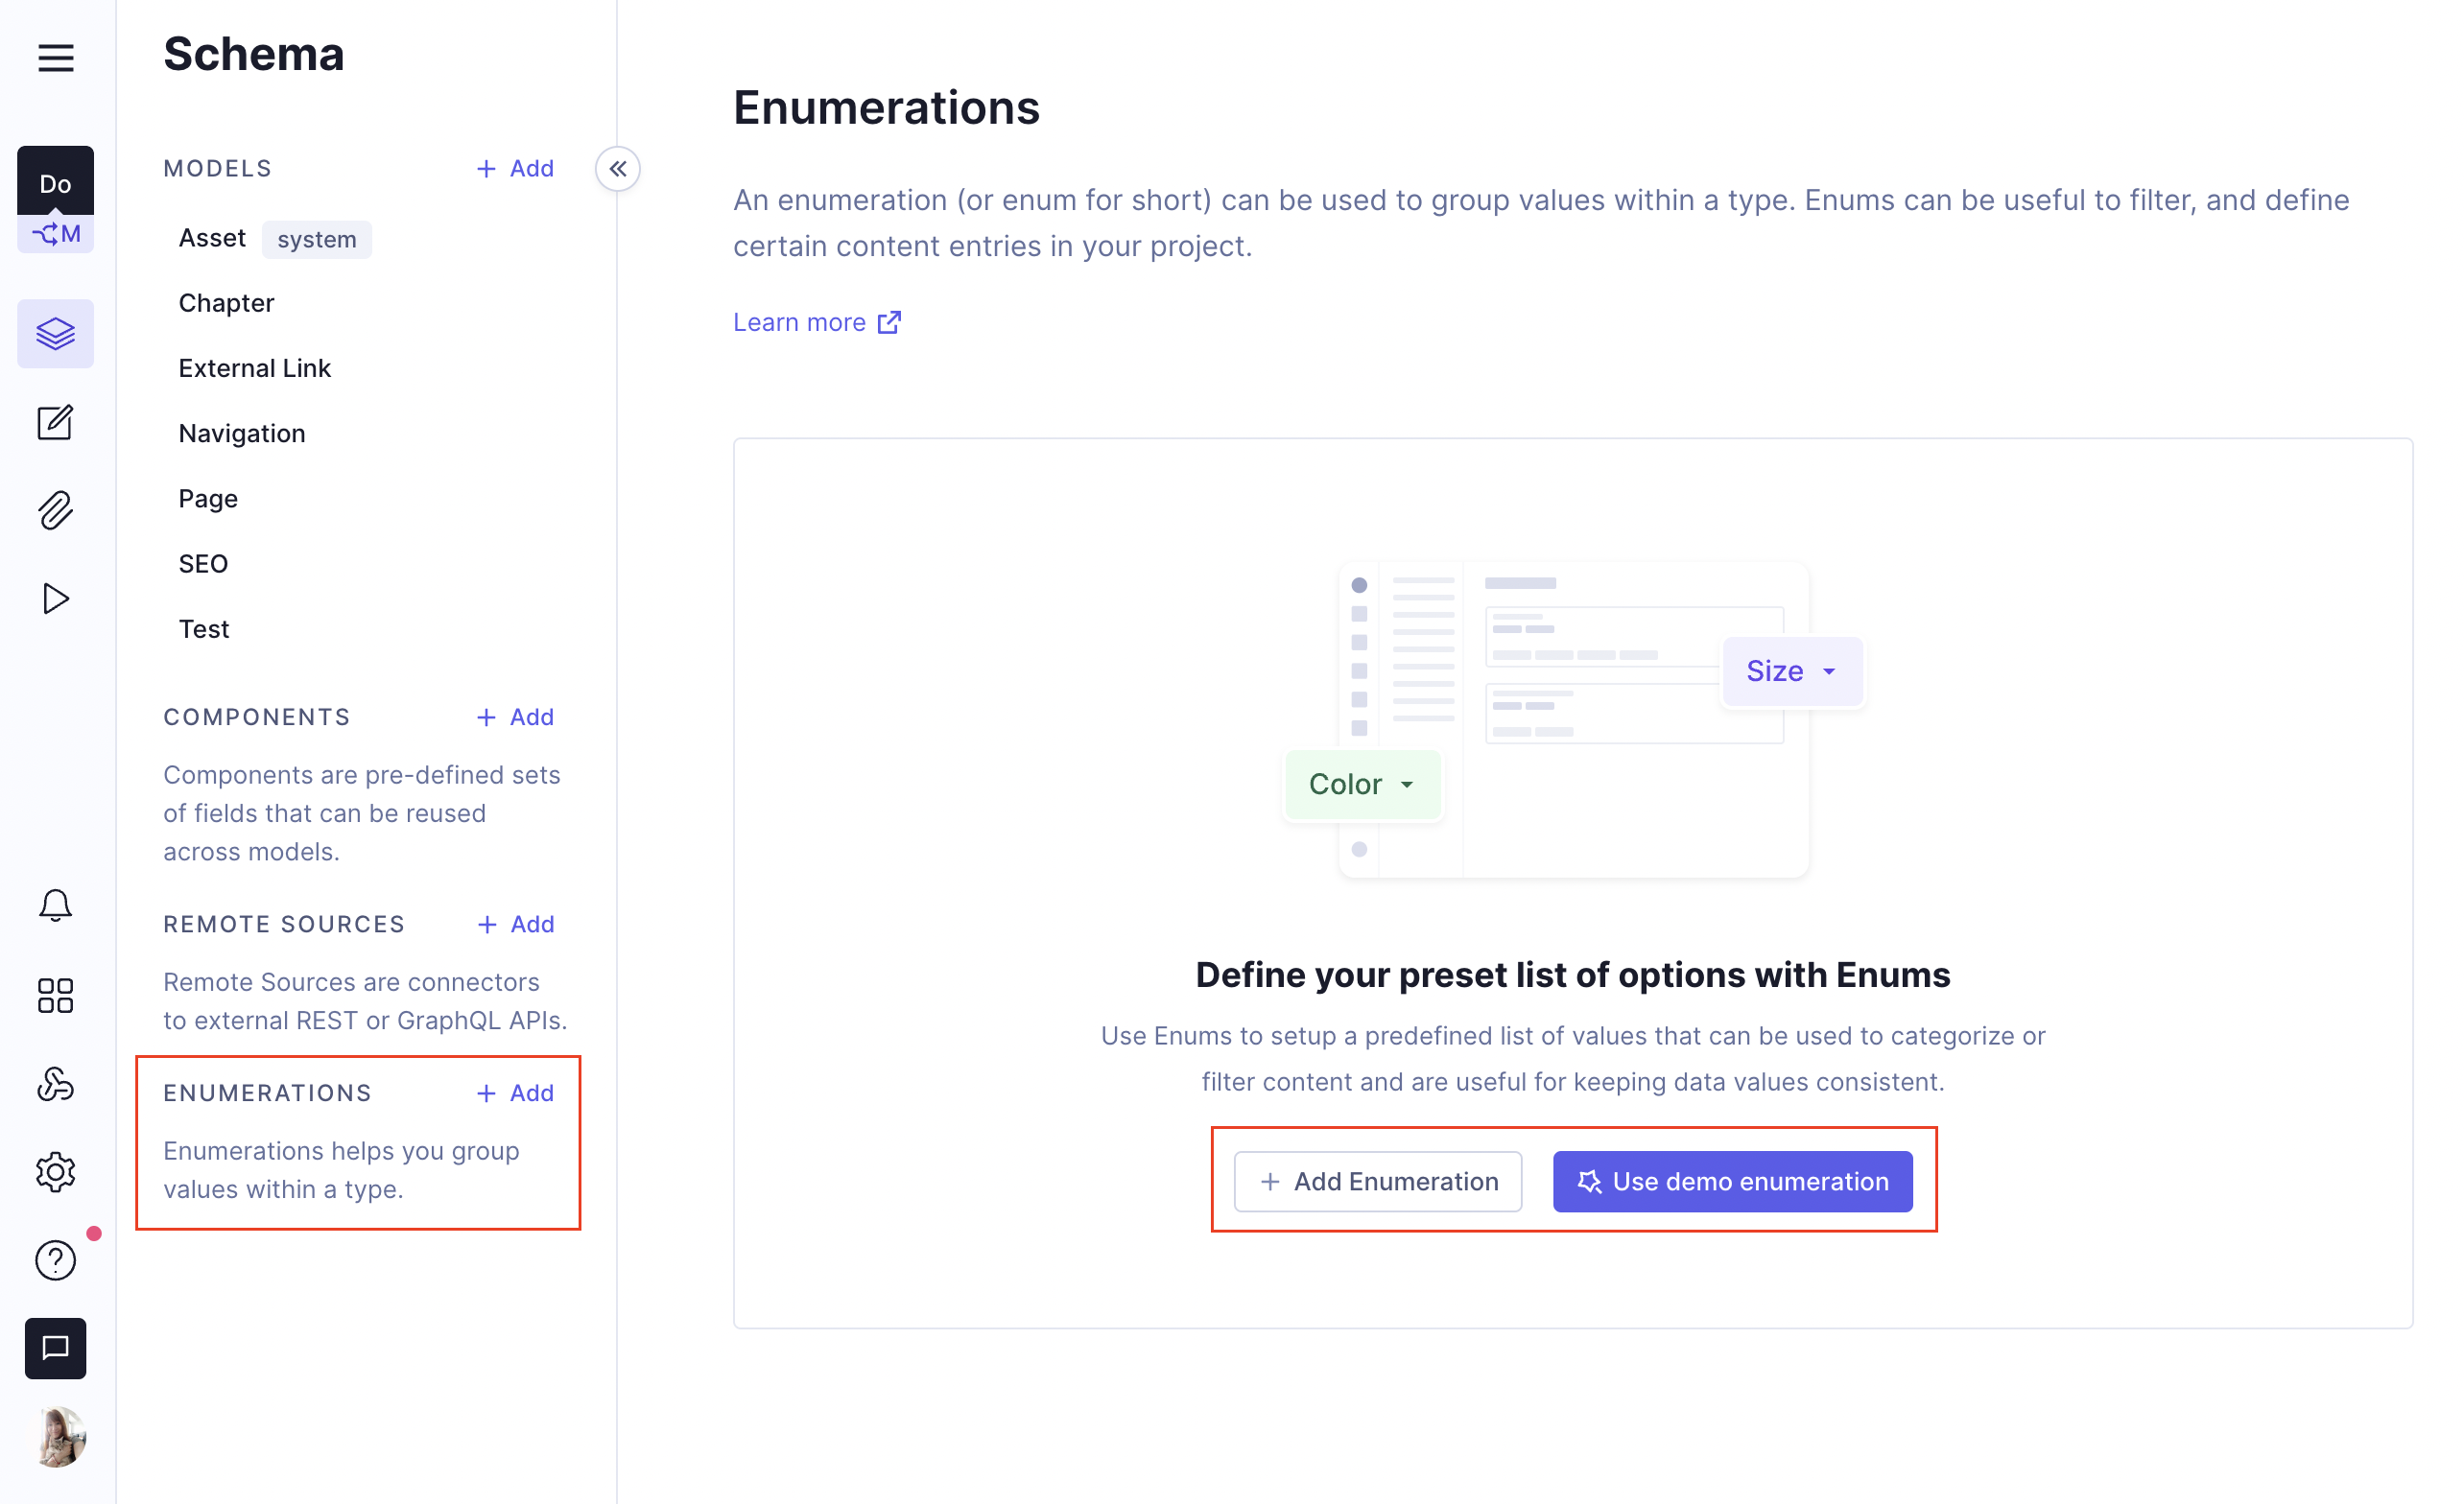Collapse the left sidebar panel
The height and width of the screenshot is (1504, 2464).
click(x=618, y=169)
